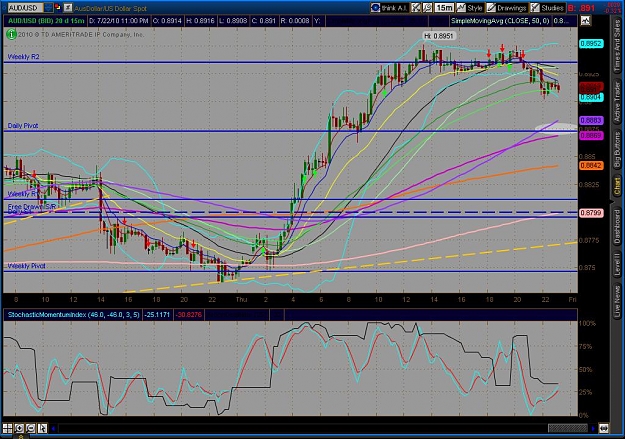Select the pointer cursor tool icon

click(42, 429)
